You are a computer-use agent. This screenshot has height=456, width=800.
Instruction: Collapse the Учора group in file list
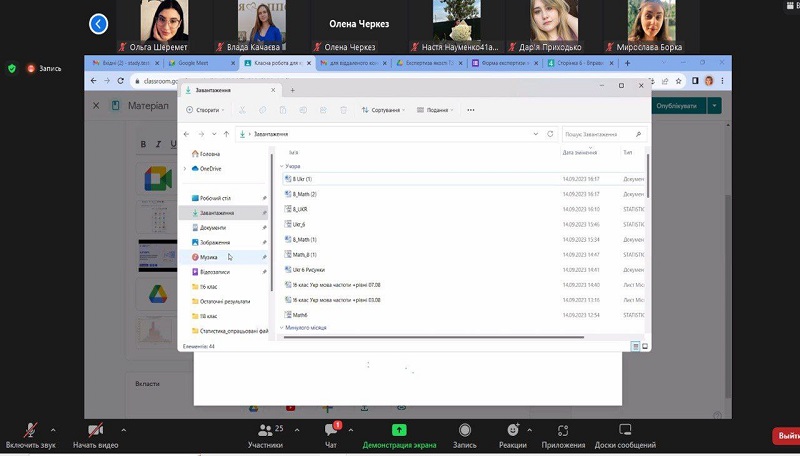[282, 166]
